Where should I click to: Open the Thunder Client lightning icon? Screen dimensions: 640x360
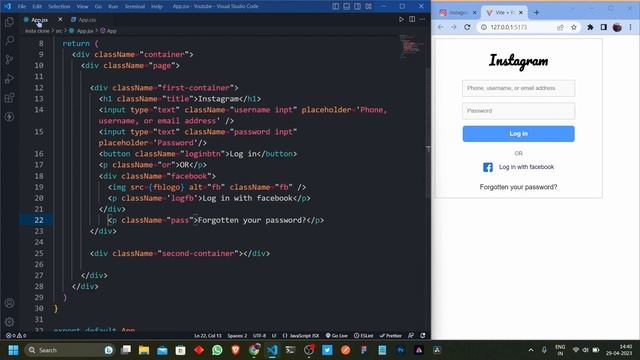click(9, 117)
